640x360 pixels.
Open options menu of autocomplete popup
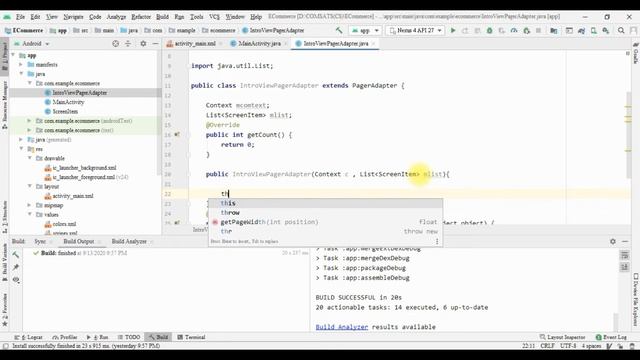[x=437, y=241]
